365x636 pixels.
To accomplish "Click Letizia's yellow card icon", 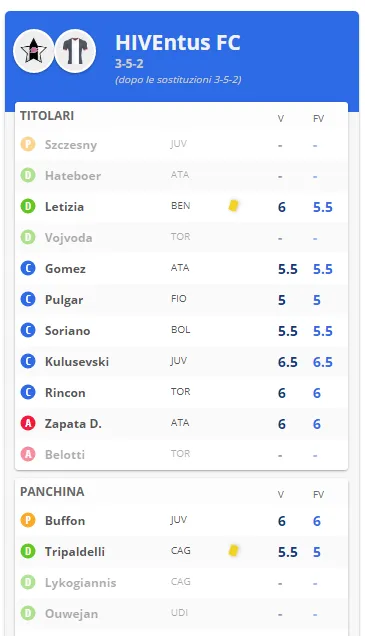I will click(233, 206).
